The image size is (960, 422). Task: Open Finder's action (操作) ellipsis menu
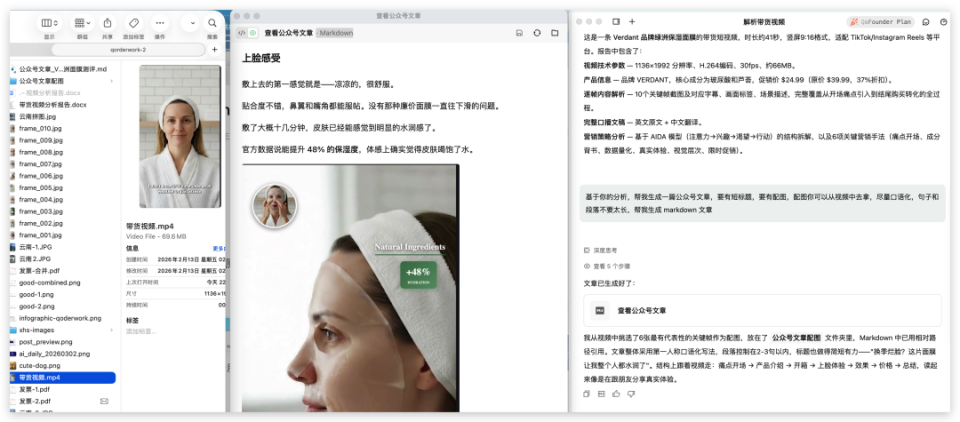pos(160,23)
